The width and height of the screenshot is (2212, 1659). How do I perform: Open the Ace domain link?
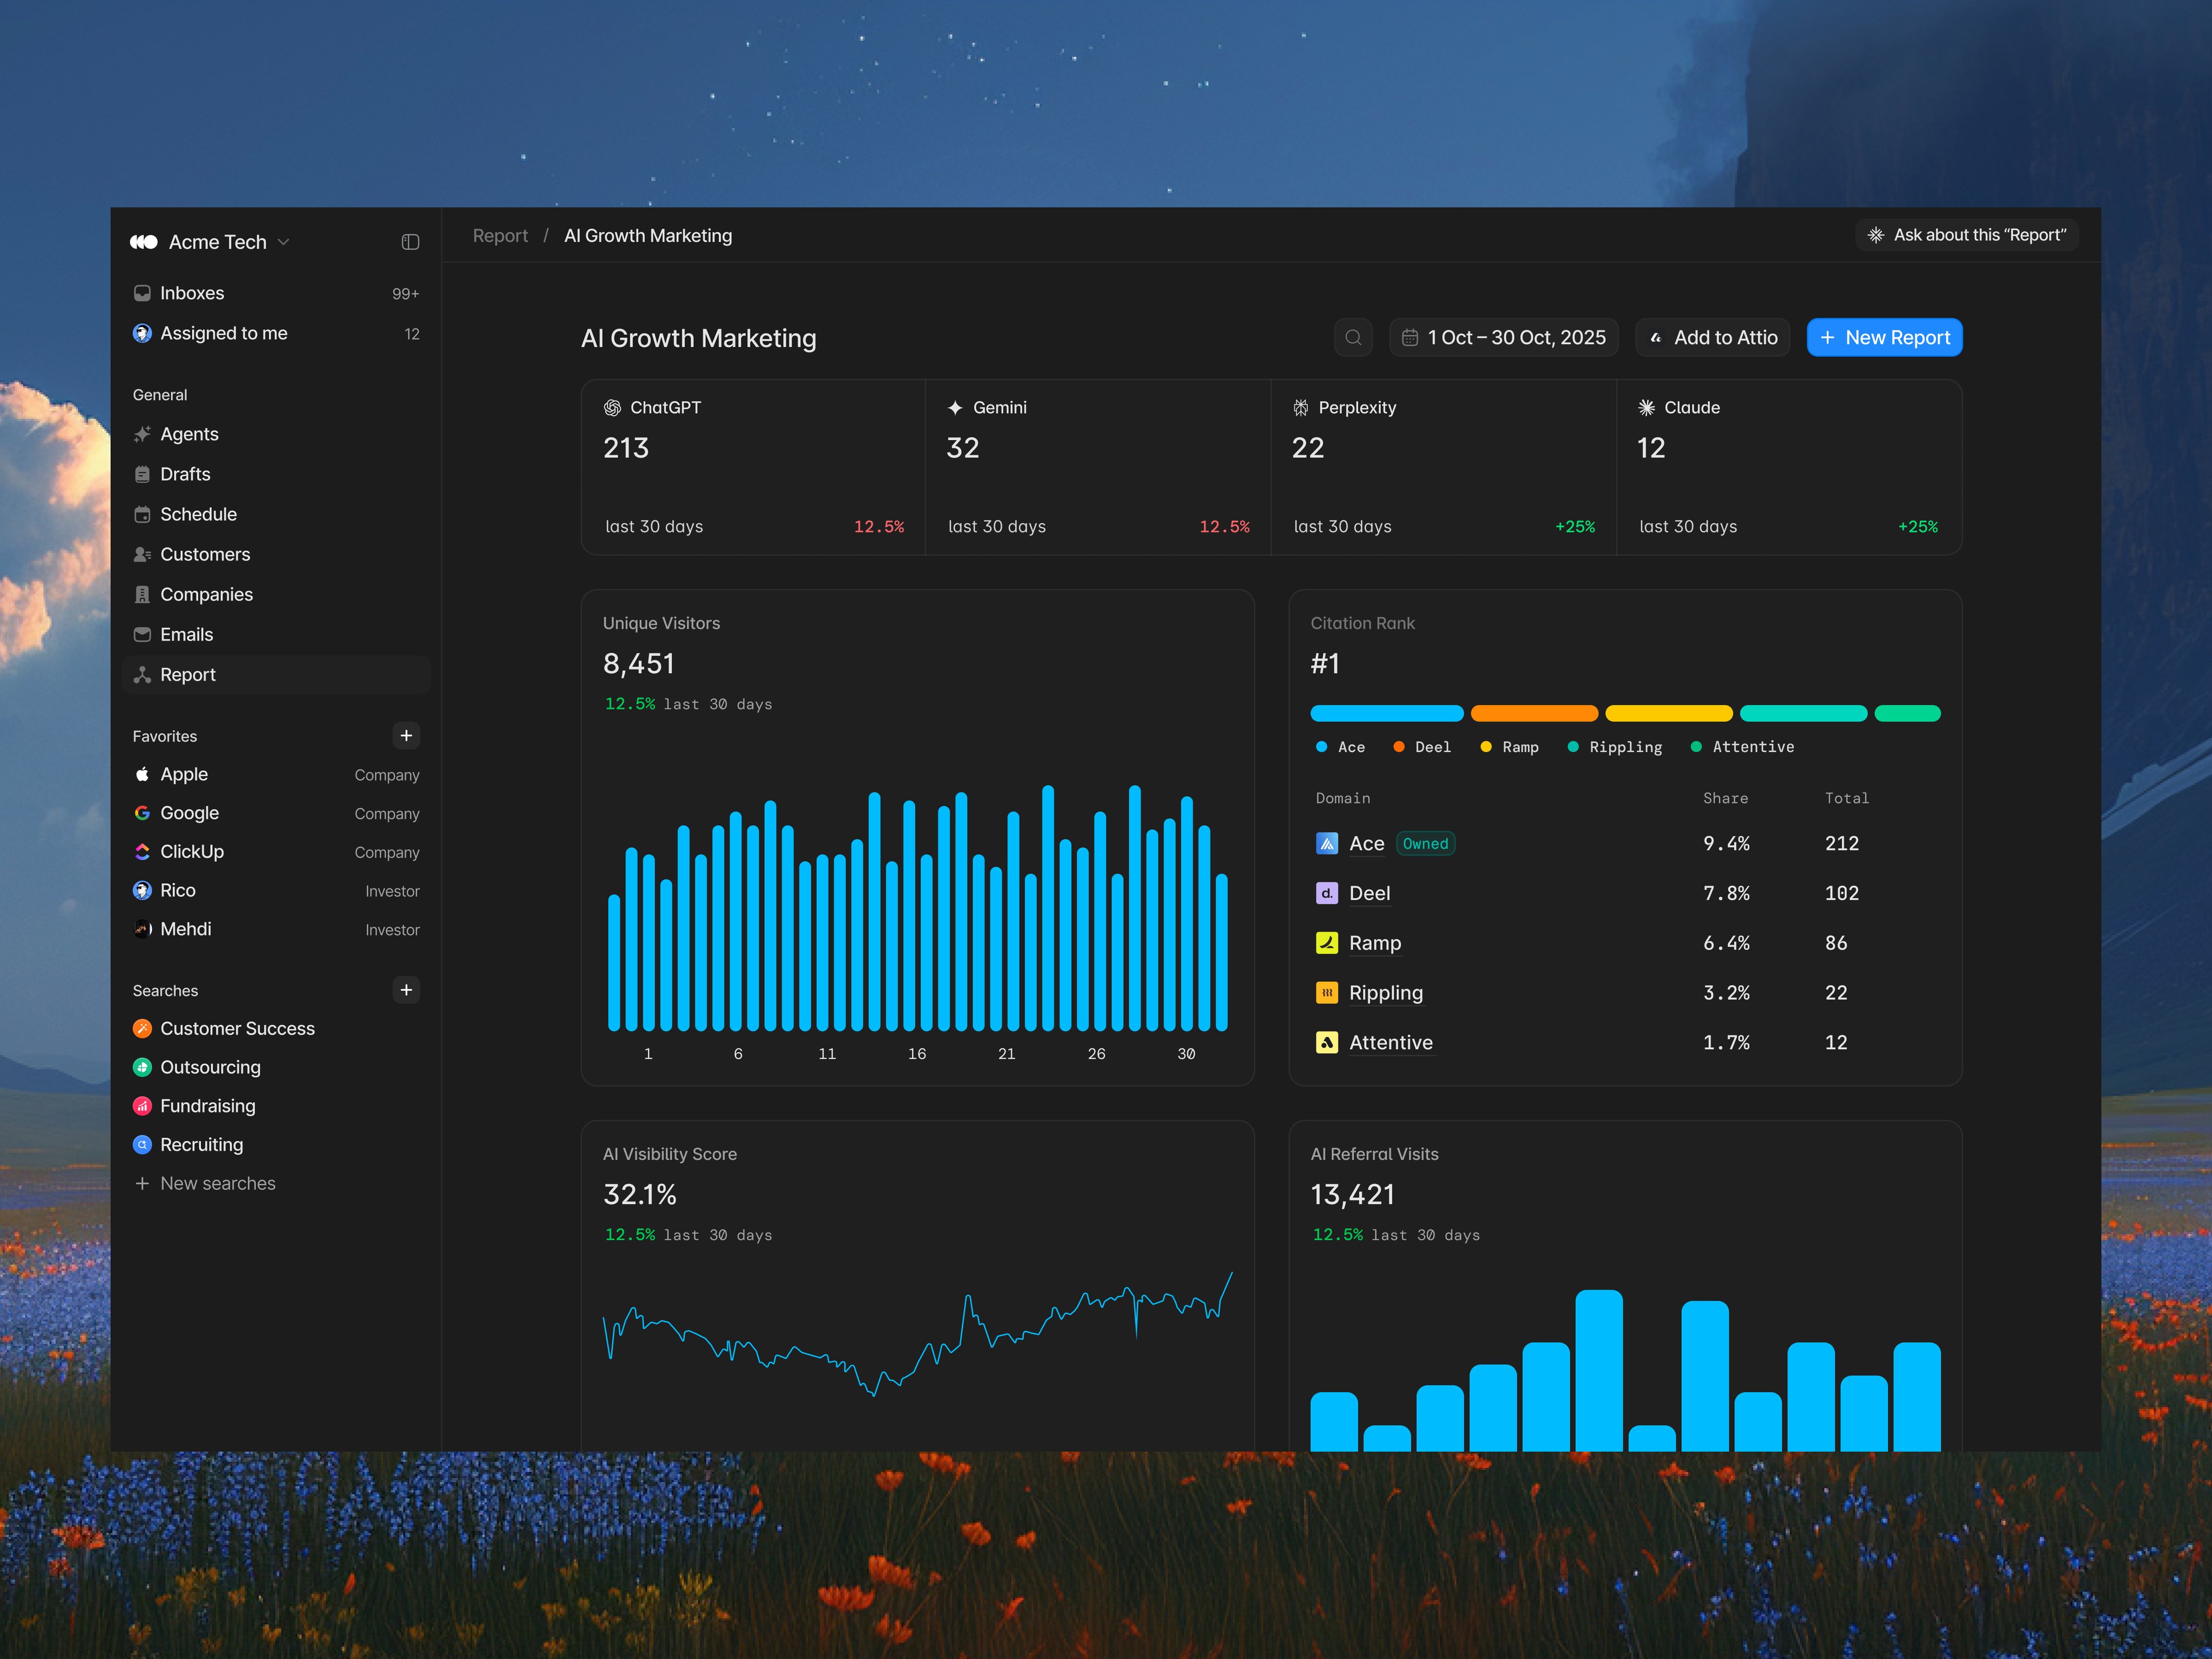click(x=1367, y=844)
